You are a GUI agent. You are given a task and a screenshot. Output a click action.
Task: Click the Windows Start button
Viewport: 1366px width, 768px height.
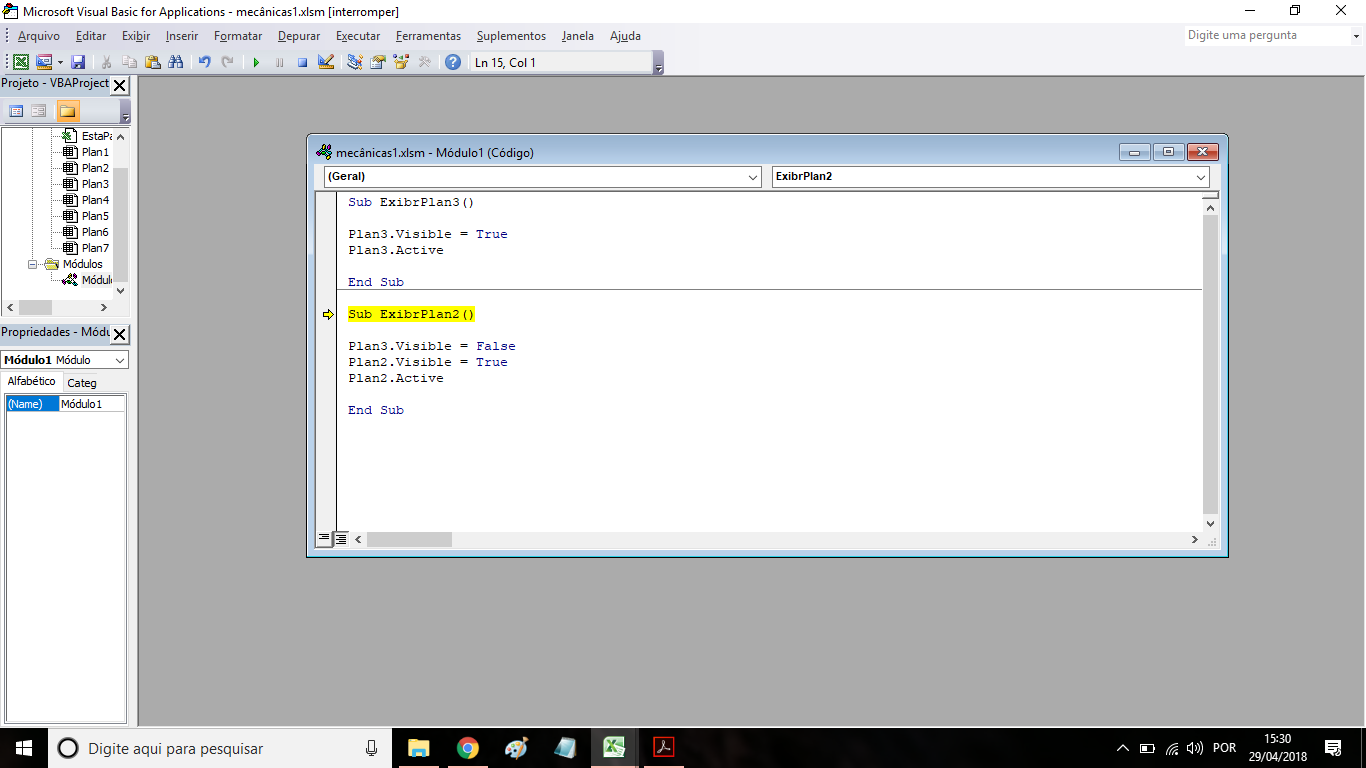click(x=24, y=748)
